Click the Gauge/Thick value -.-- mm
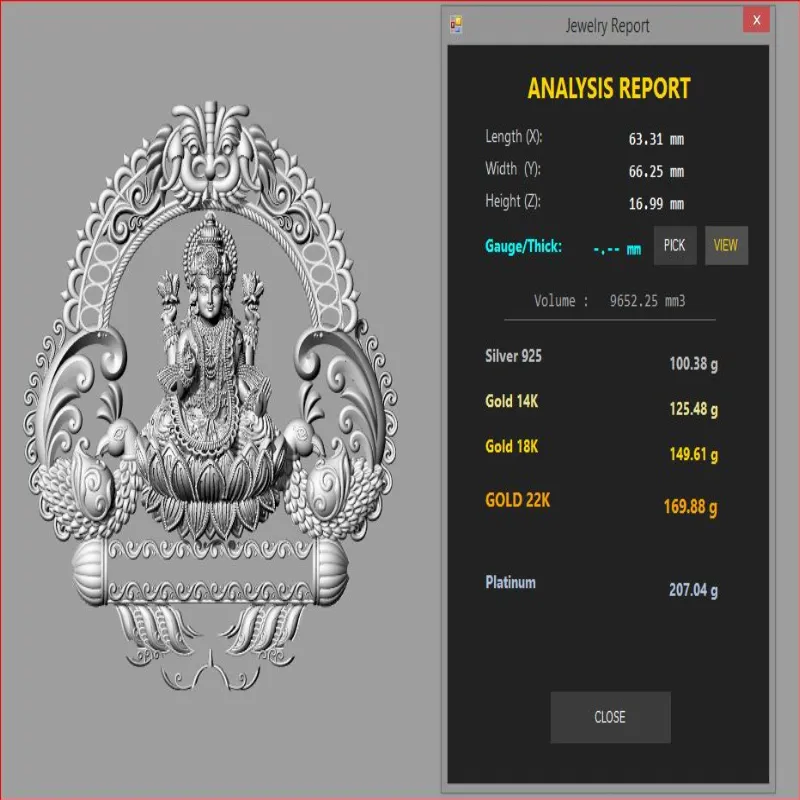 point(617,249)
